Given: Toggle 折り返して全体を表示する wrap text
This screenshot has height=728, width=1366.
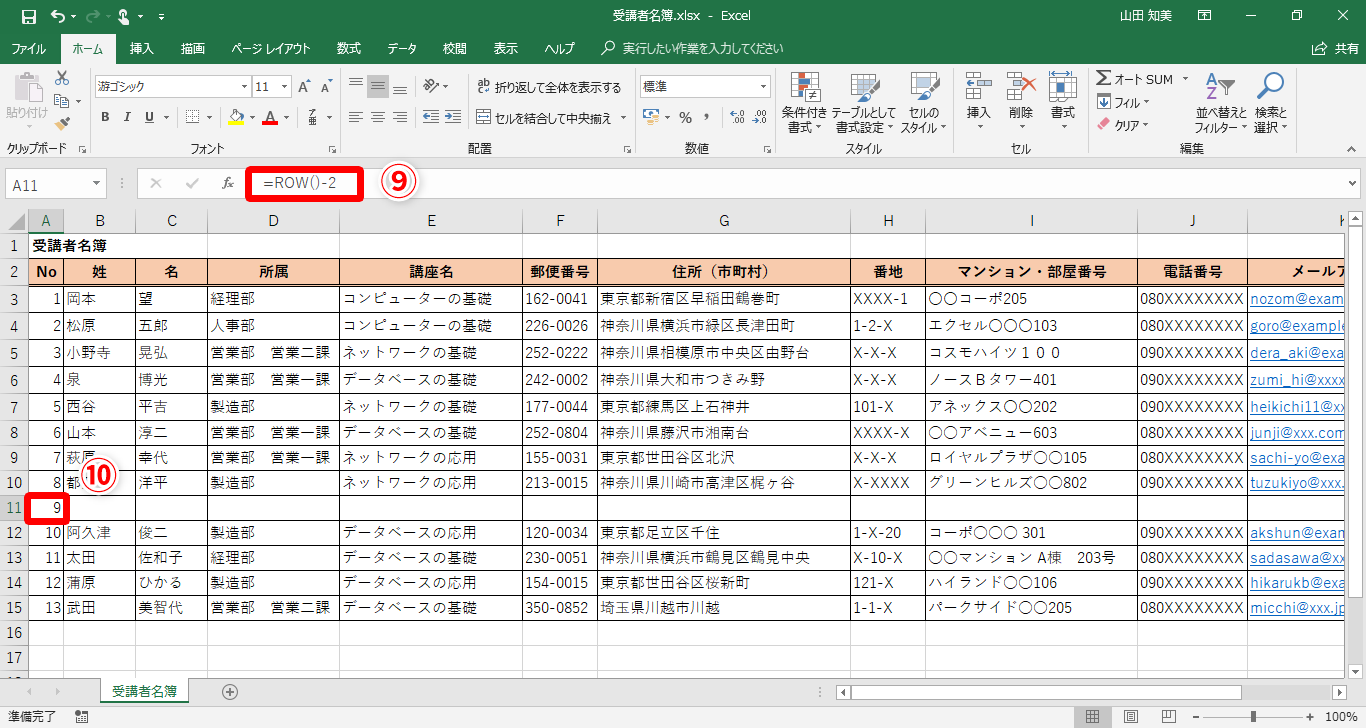Looking at the screenshot, I should tap(549, 87).
